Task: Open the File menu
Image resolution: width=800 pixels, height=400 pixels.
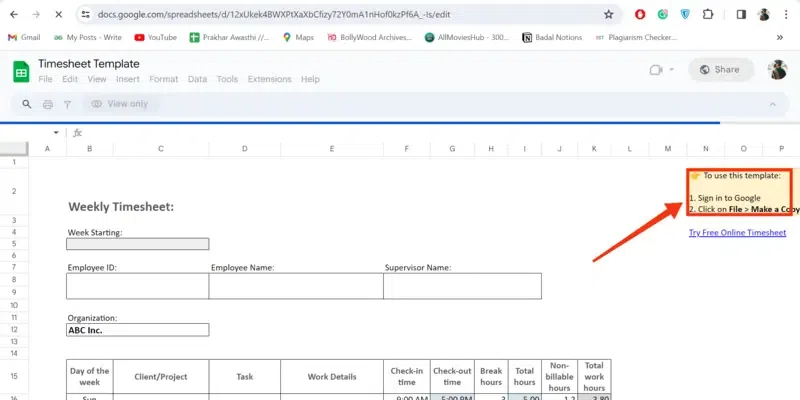Action: click(45, 79)
